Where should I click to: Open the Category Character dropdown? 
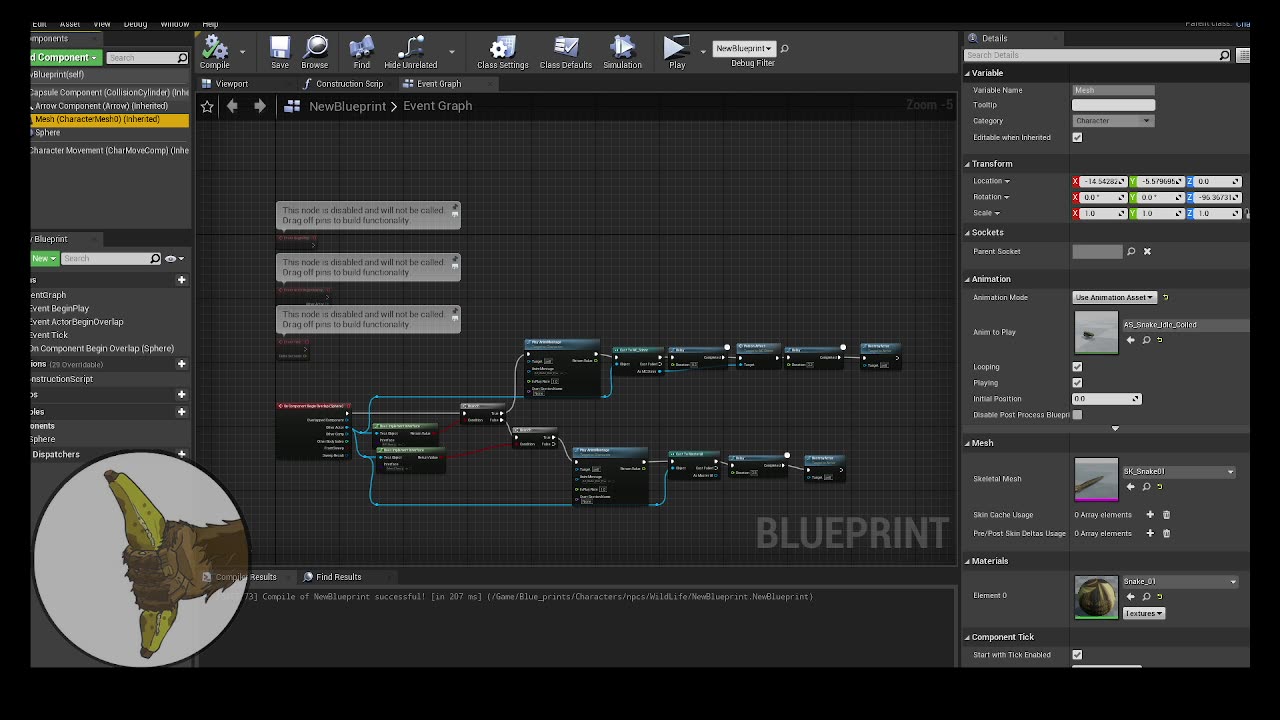point(1113,121)
